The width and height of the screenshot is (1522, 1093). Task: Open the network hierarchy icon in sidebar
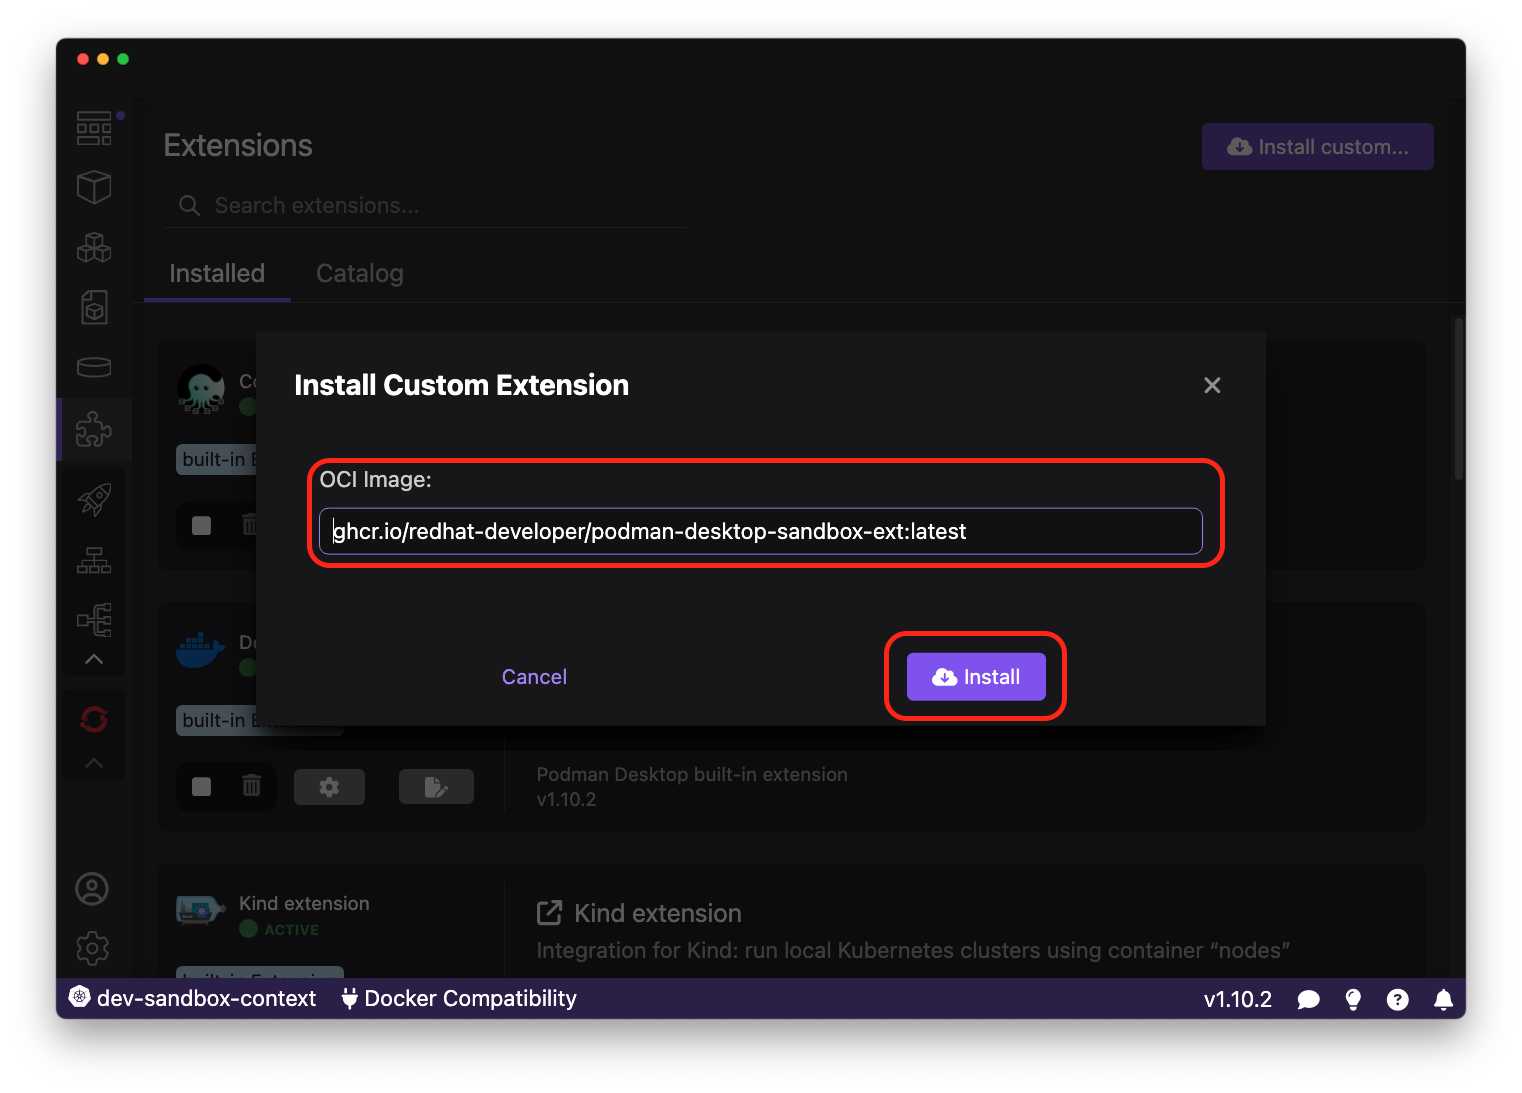point(94,560)
